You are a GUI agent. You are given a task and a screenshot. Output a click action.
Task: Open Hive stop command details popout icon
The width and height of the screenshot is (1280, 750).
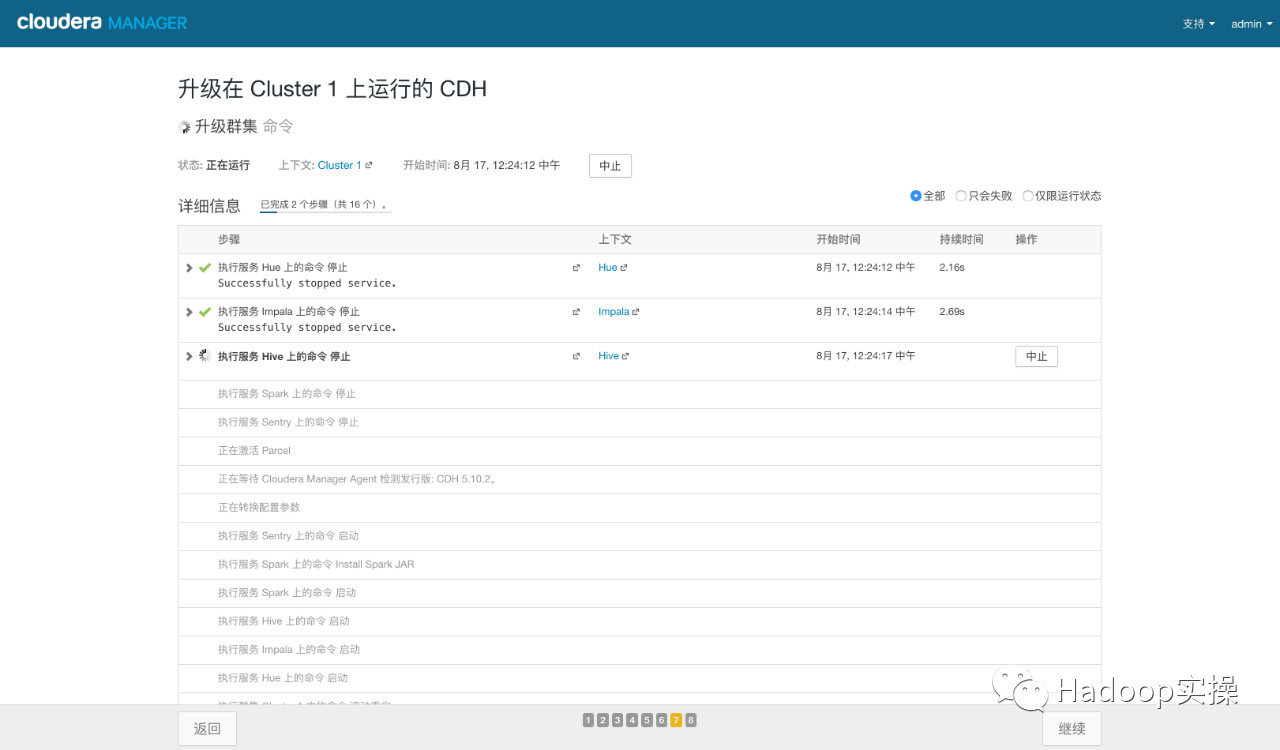click(x=576, y=356)
